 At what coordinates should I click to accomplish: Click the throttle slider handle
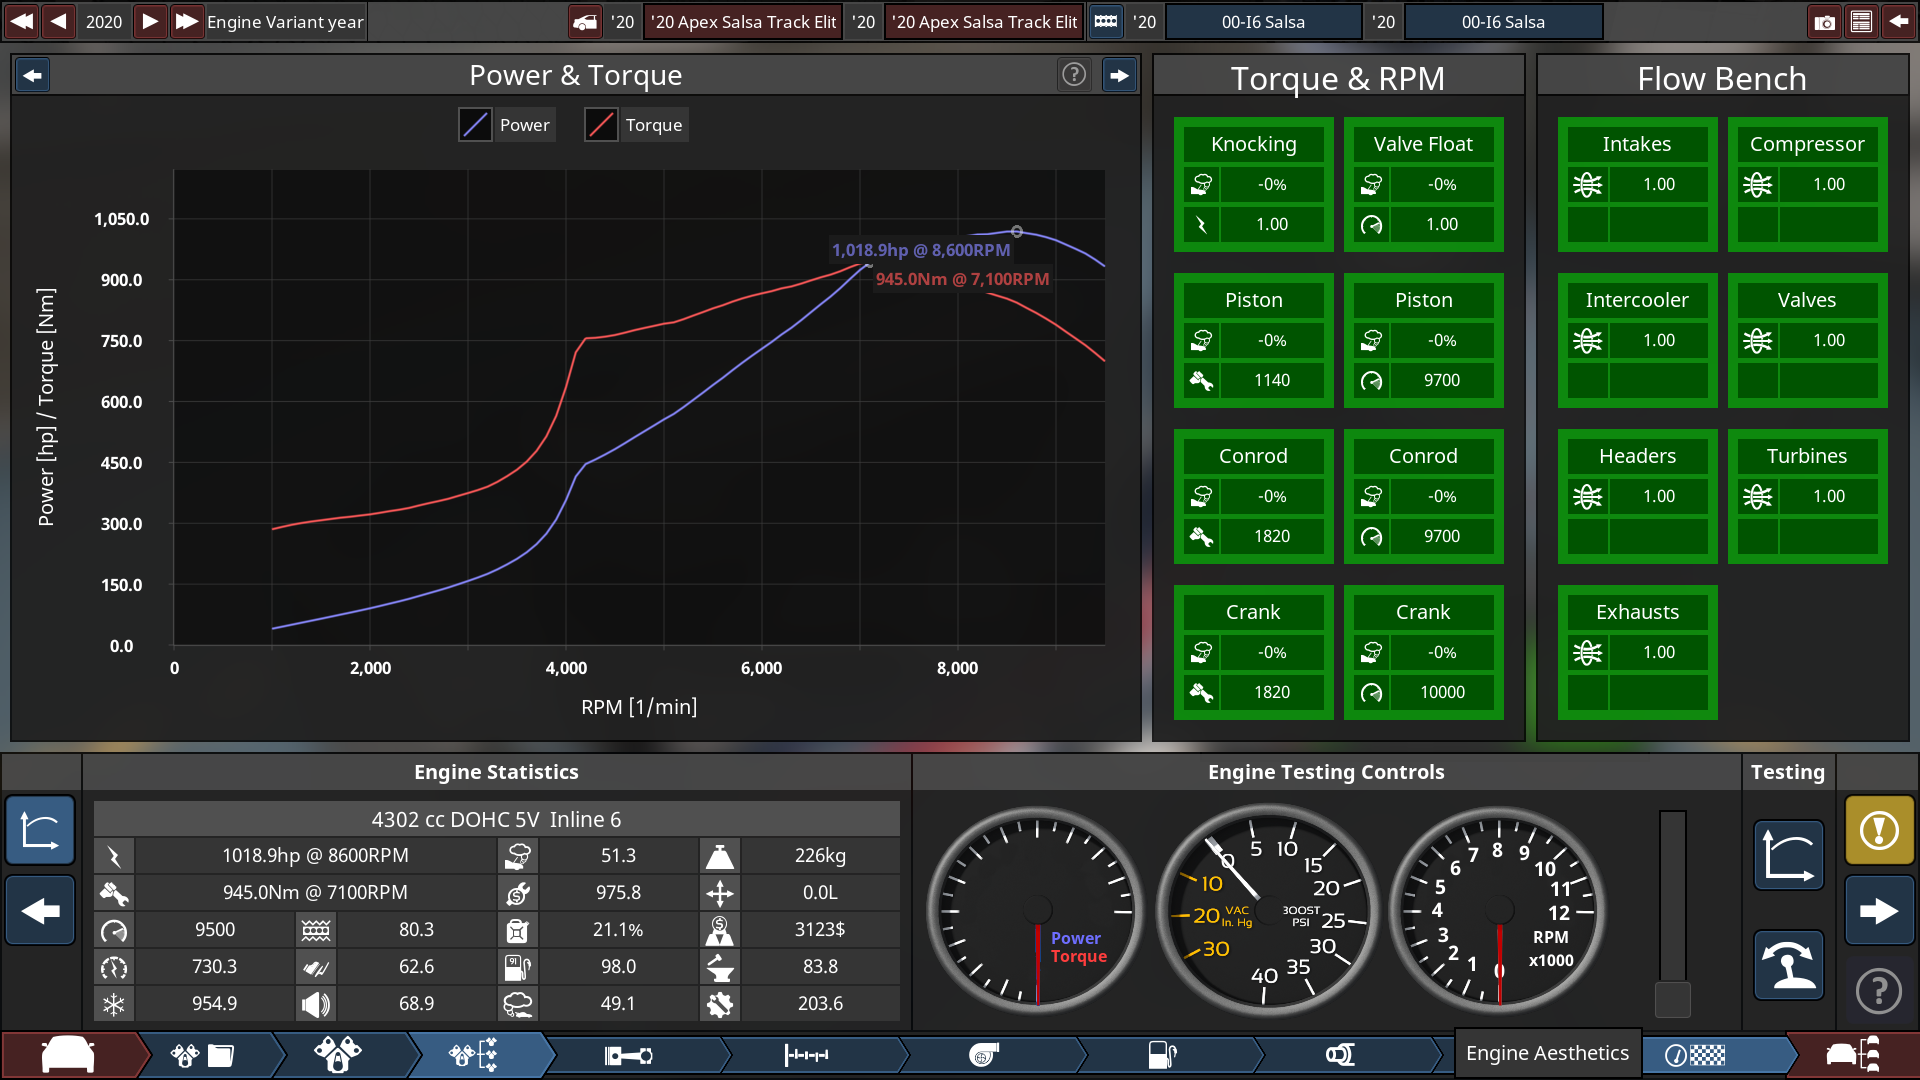(x=1672, y=998)
